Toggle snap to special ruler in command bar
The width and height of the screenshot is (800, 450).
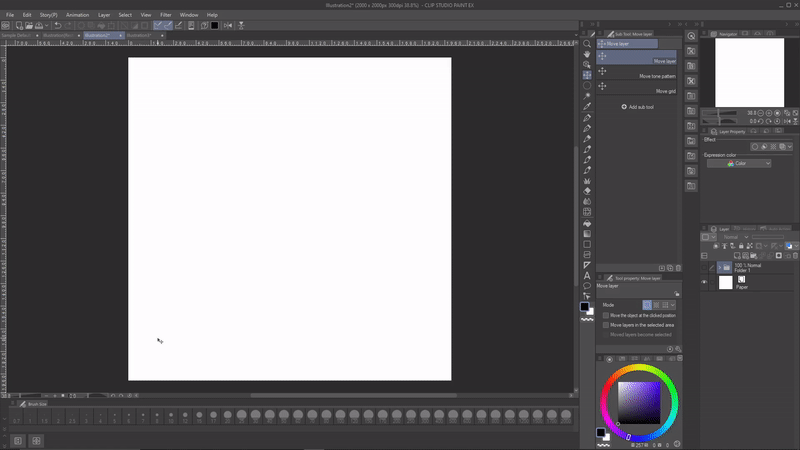coord(168,26)
